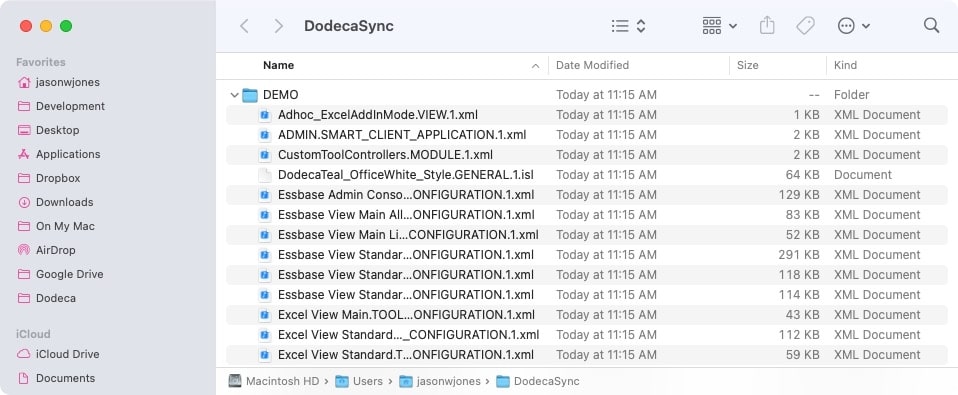Collapse the DEMO folder disclosure arrow
This screenshot has height=395, width=958.
tap(234, 95)
